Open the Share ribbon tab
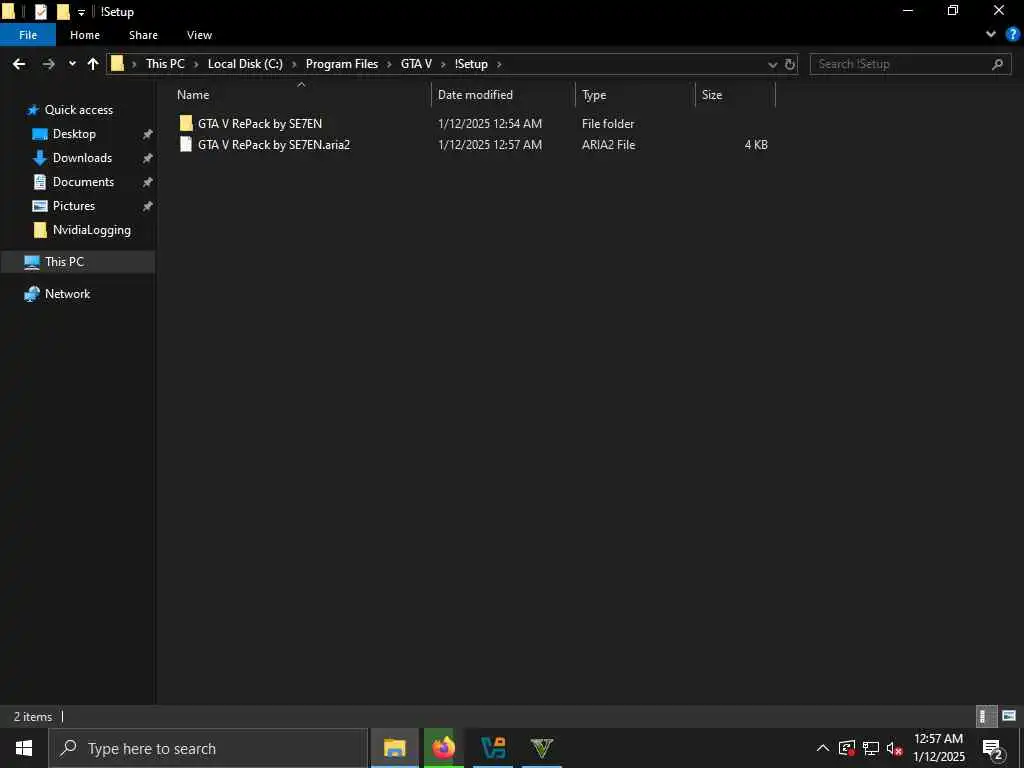 point(143,35)
